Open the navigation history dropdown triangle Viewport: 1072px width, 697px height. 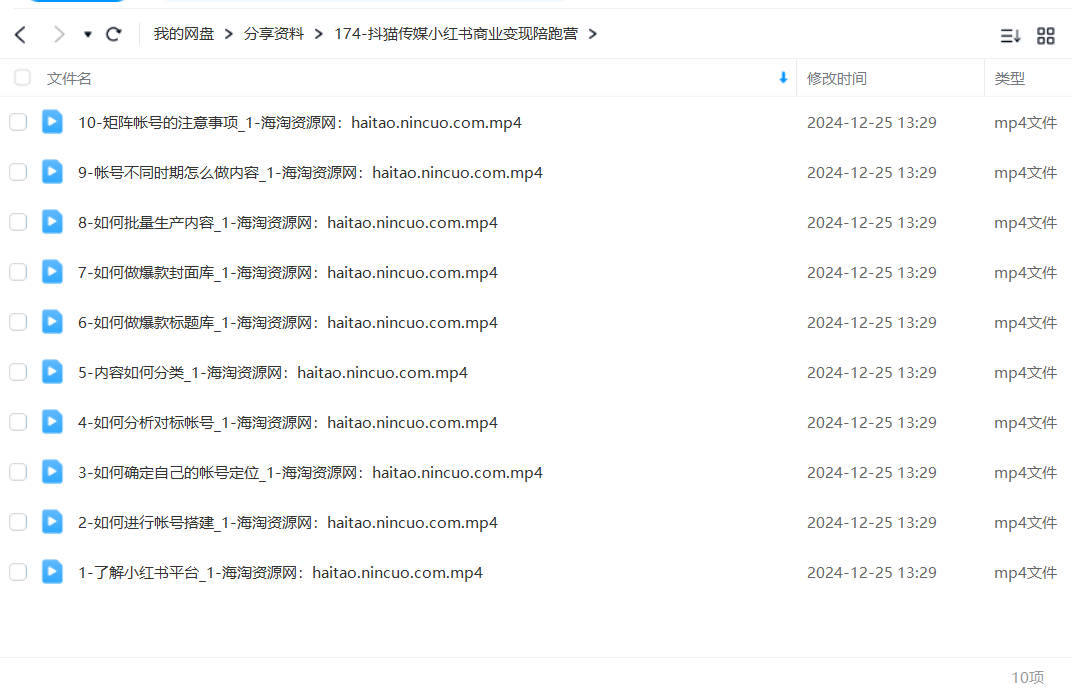(x=88, y=34)
